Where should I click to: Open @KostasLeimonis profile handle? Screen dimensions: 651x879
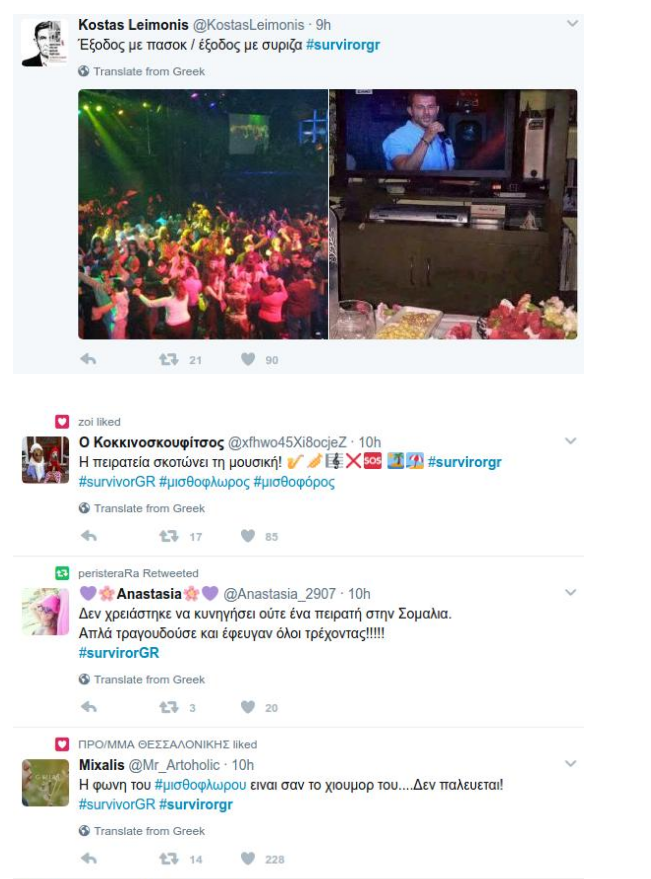click(x=248, y=25)
